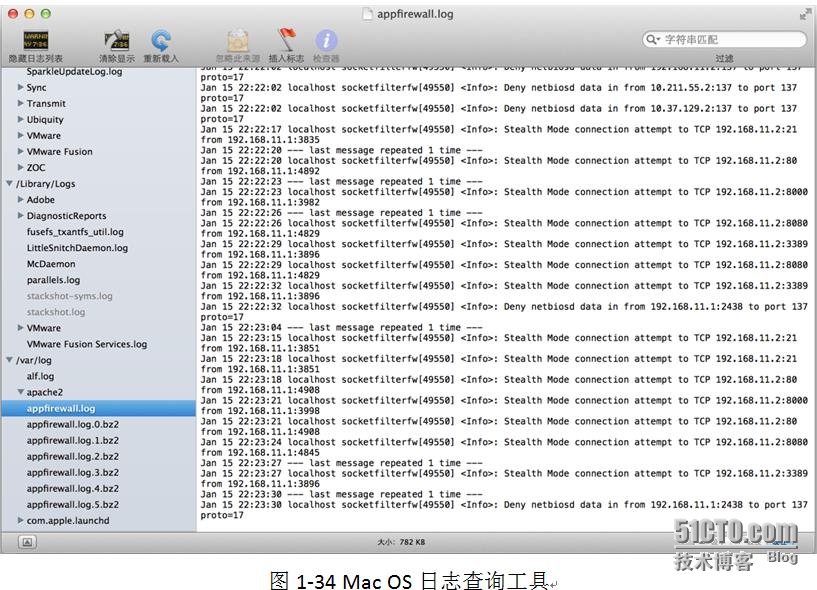
Task: Collapse the /var/log group
Action: [9, 360]
